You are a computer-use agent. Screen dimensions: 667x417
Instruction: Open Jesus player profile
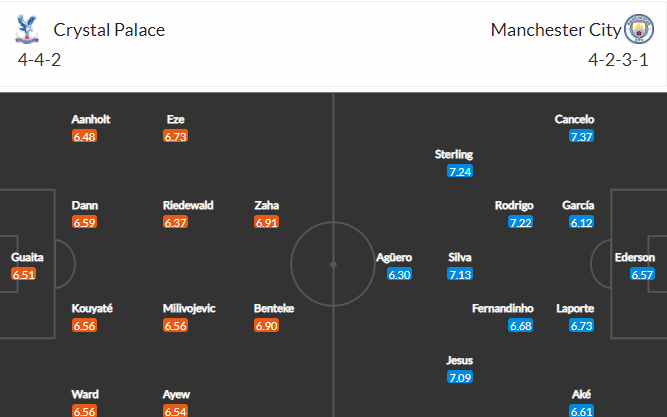pos(459,360)
